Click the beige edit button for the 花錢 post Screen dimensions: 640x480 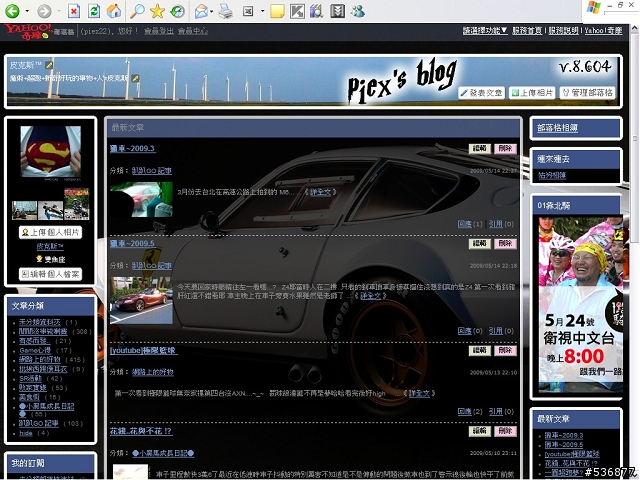[480, 431]
